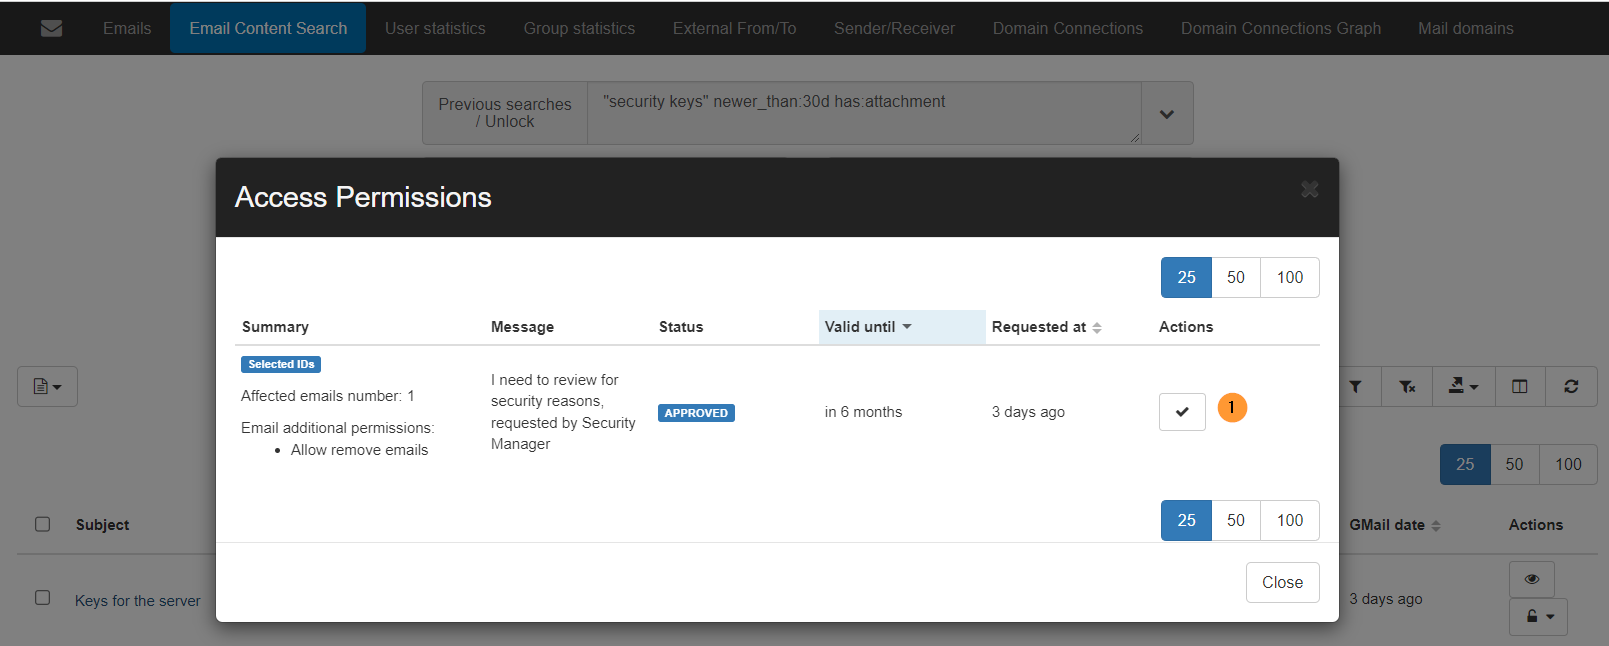Switch to User statistics tab

pos(435,28)
